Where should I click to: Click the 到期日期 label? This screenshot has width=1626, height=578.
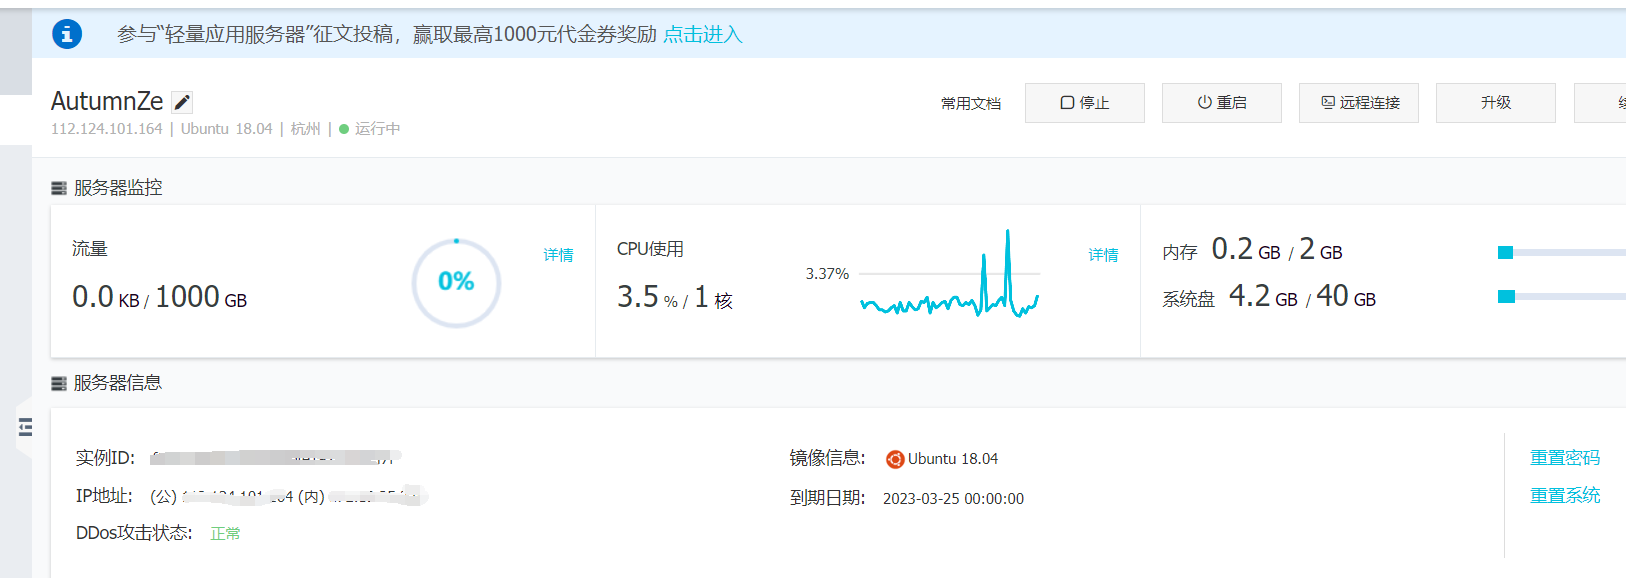(827, 498)
